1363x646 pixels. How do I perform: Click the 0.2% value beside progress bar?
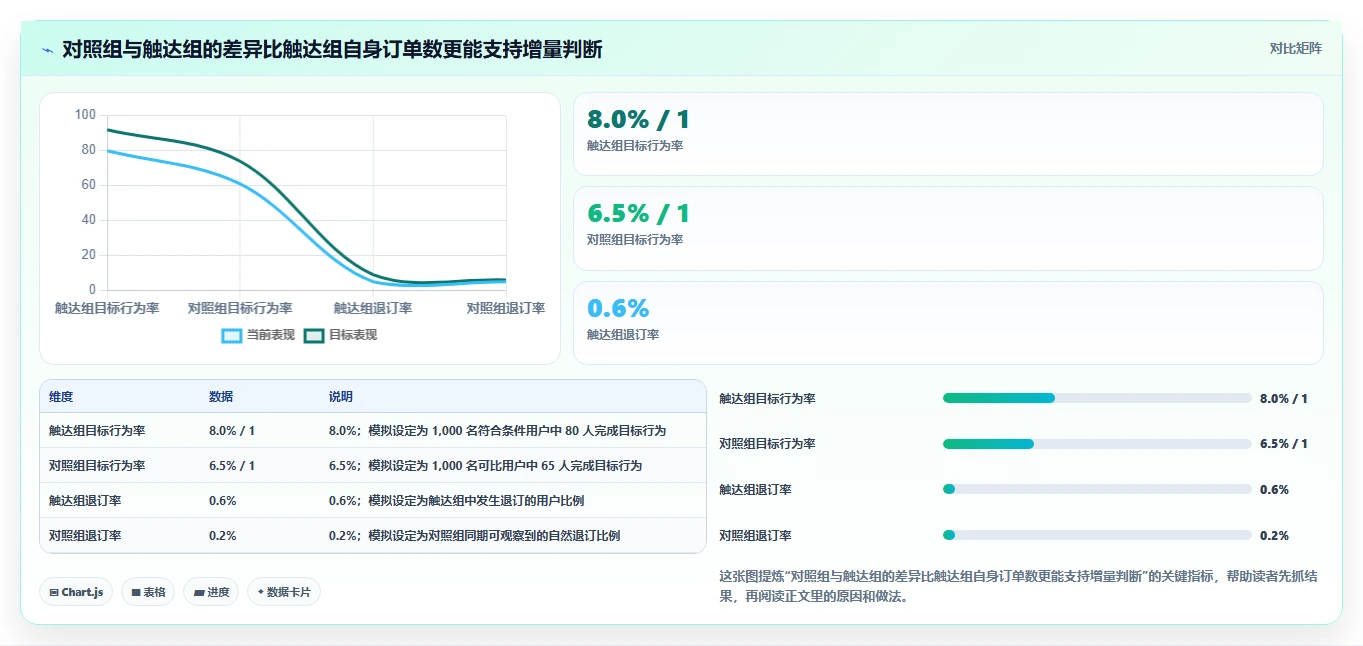[1274, 535]
